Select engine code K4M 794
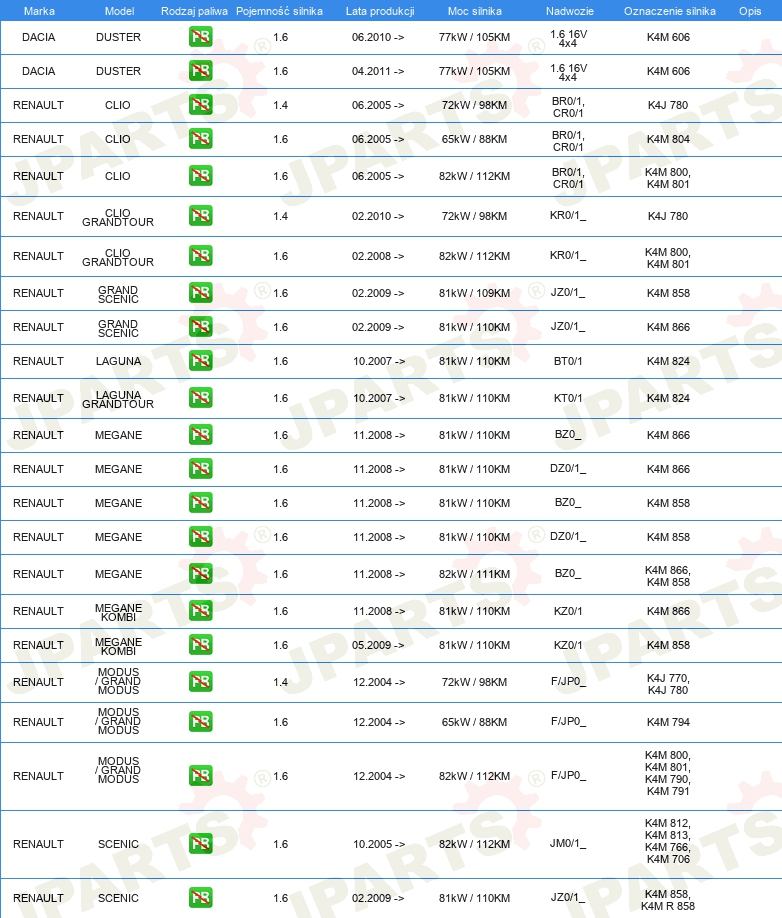 coord(668,722)
